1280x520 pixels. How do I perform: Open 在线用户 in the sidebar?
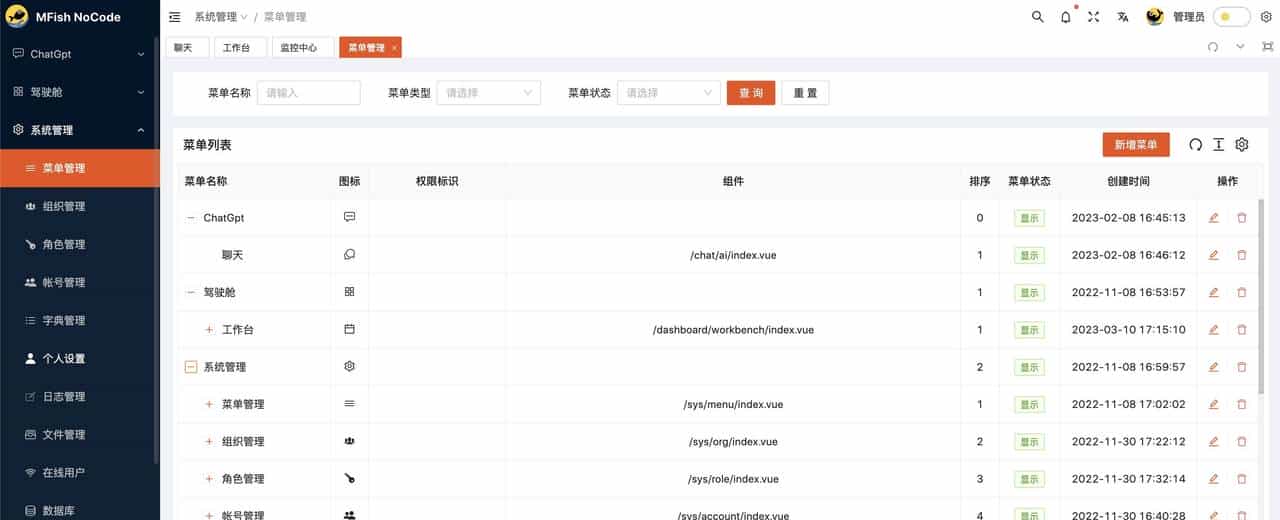[x=79, y=472]
